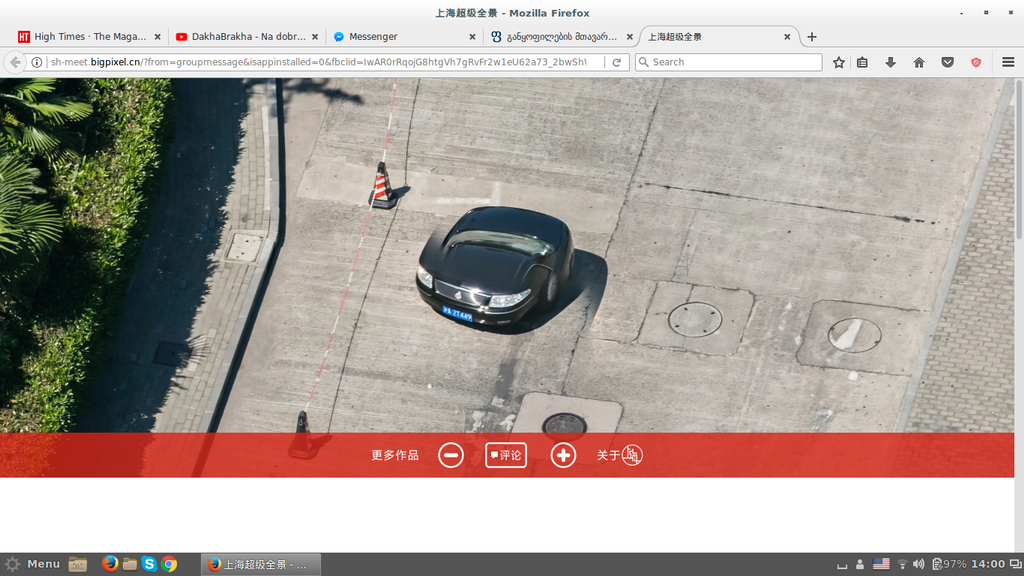Open the Firefox downloads arrow
This screenshot has width=1024, height=576.
tap(890, 62)
